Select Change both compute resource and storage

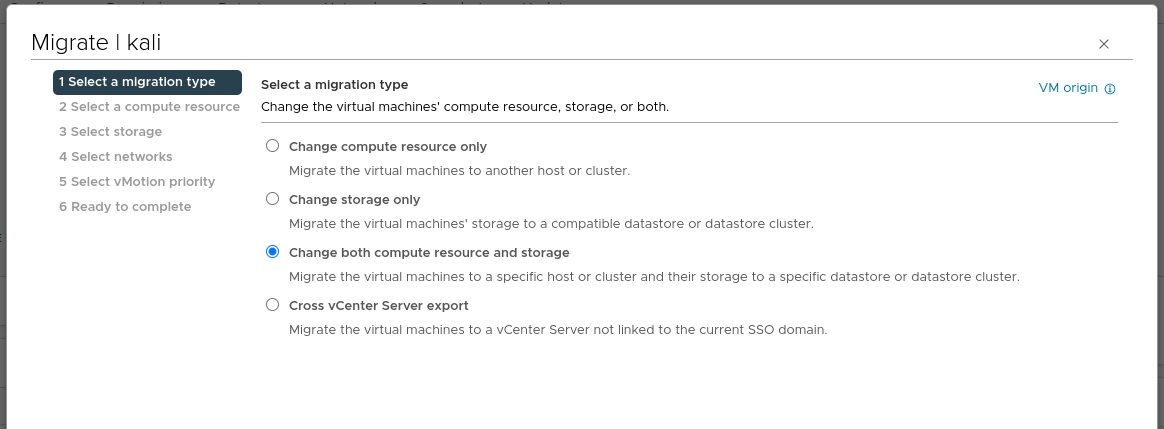point(272,252)
